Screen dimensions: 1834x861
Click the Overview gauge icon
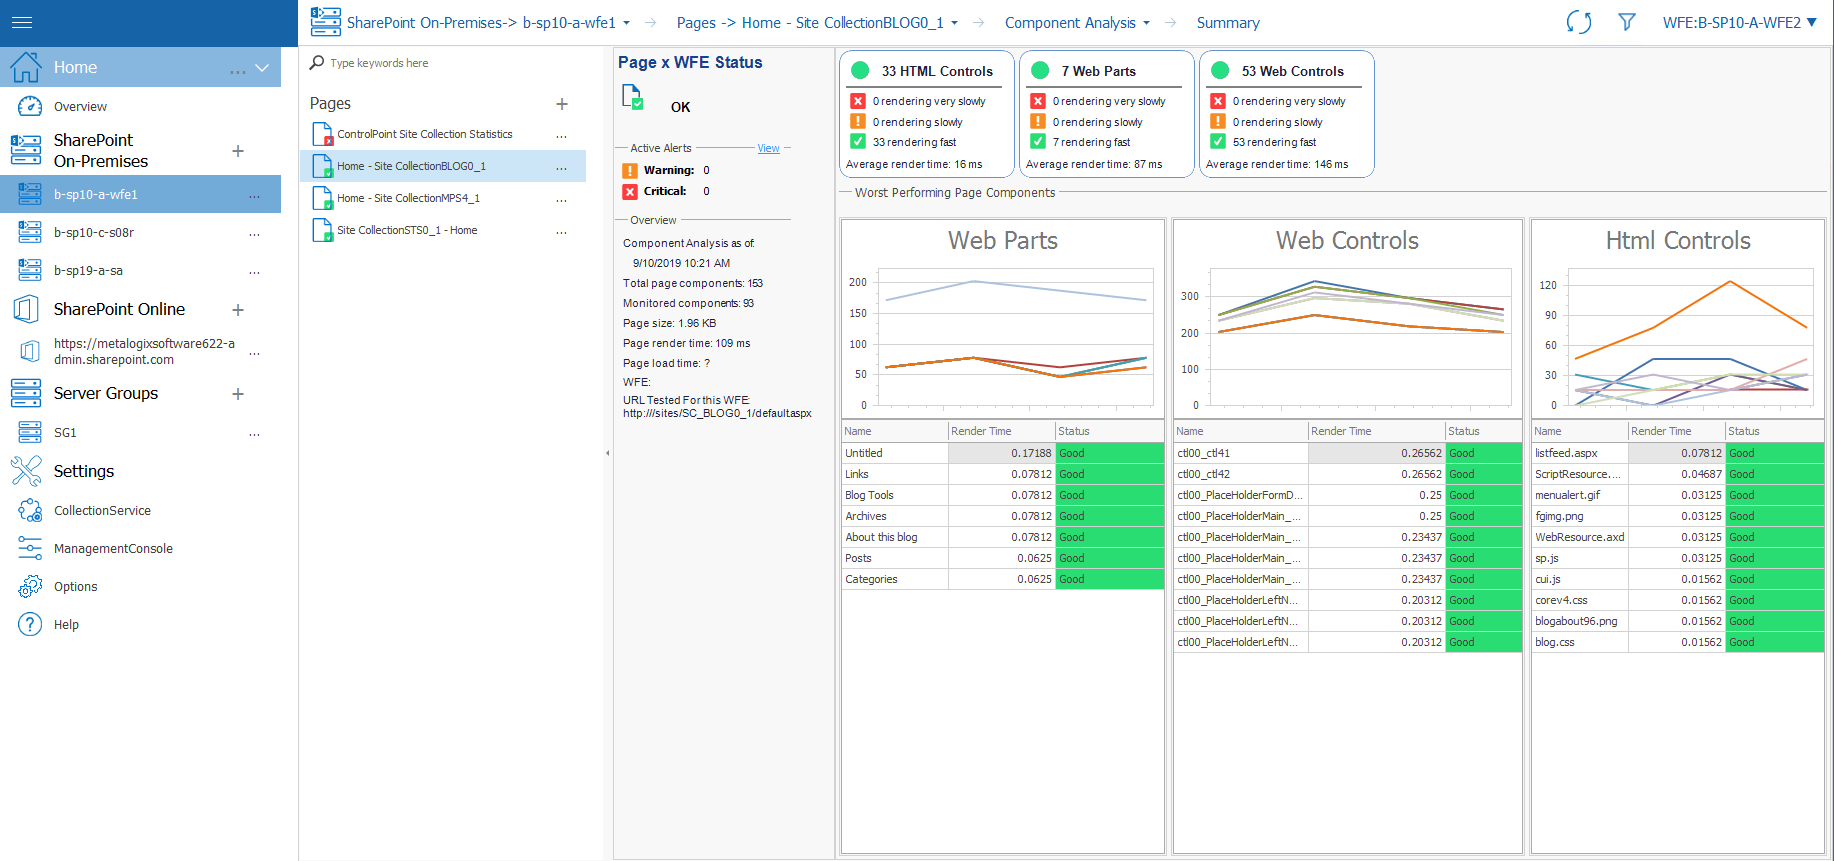click(x=30, y=107)
